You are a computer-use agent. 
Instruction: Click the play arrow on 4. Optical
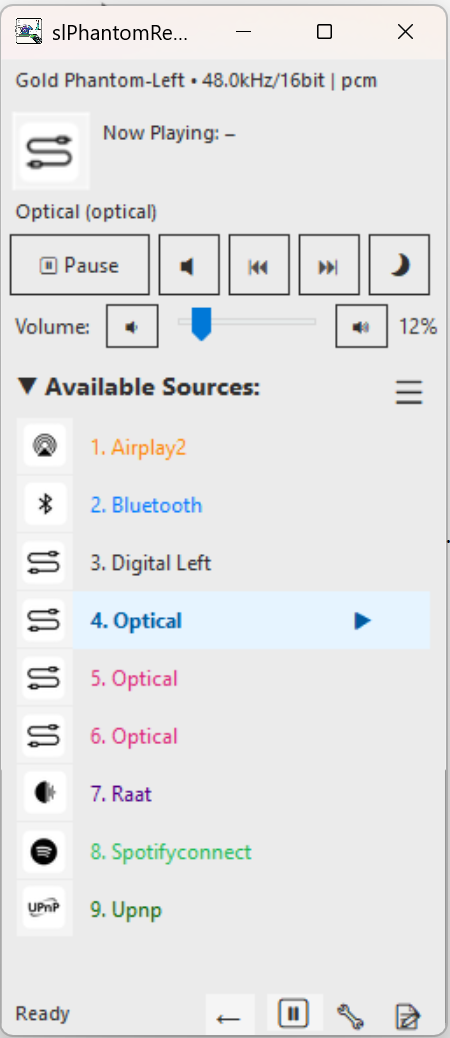click(363, 621)
